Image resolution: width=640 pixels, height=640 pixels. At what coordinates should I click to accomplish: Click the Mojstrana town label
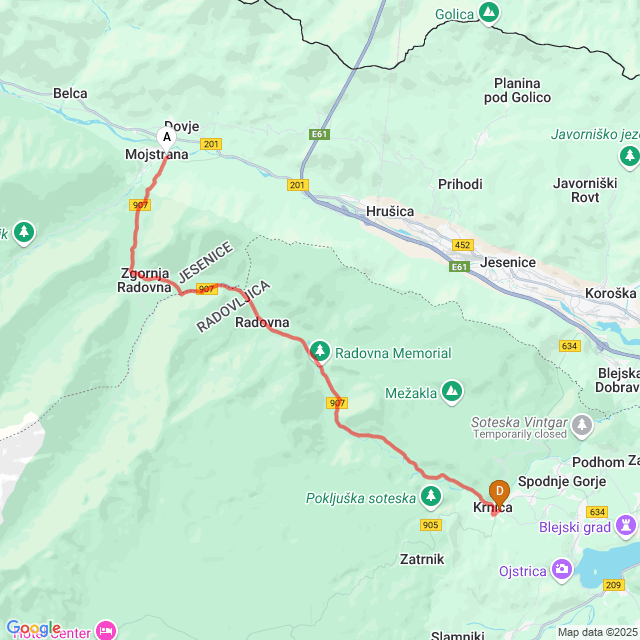coord(156,155)
